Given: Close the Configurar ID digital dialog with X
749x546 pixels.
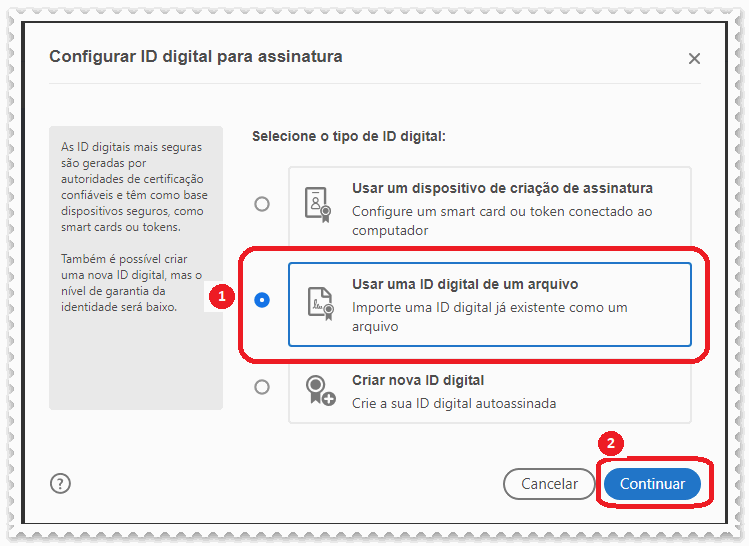Looking at the screenshot, I should click(x=694, y=59).
